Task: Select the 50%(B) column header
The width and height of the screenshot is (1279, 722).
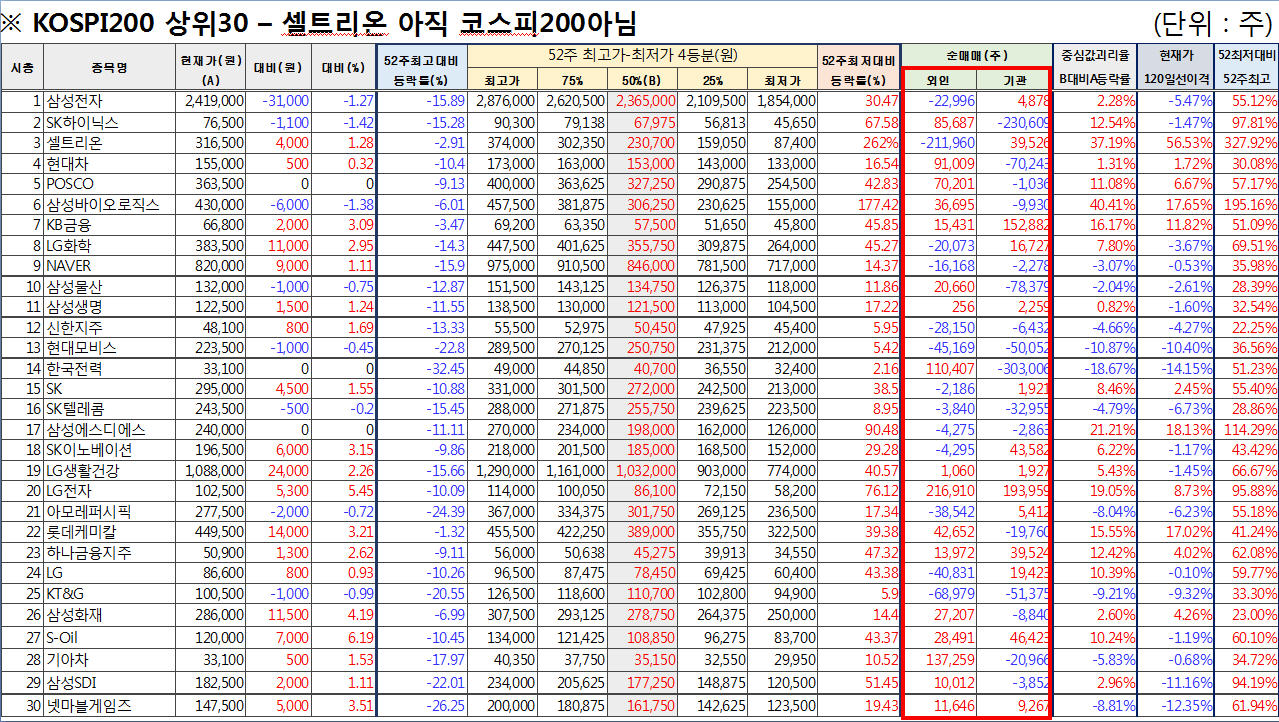Action: (641, 80)
